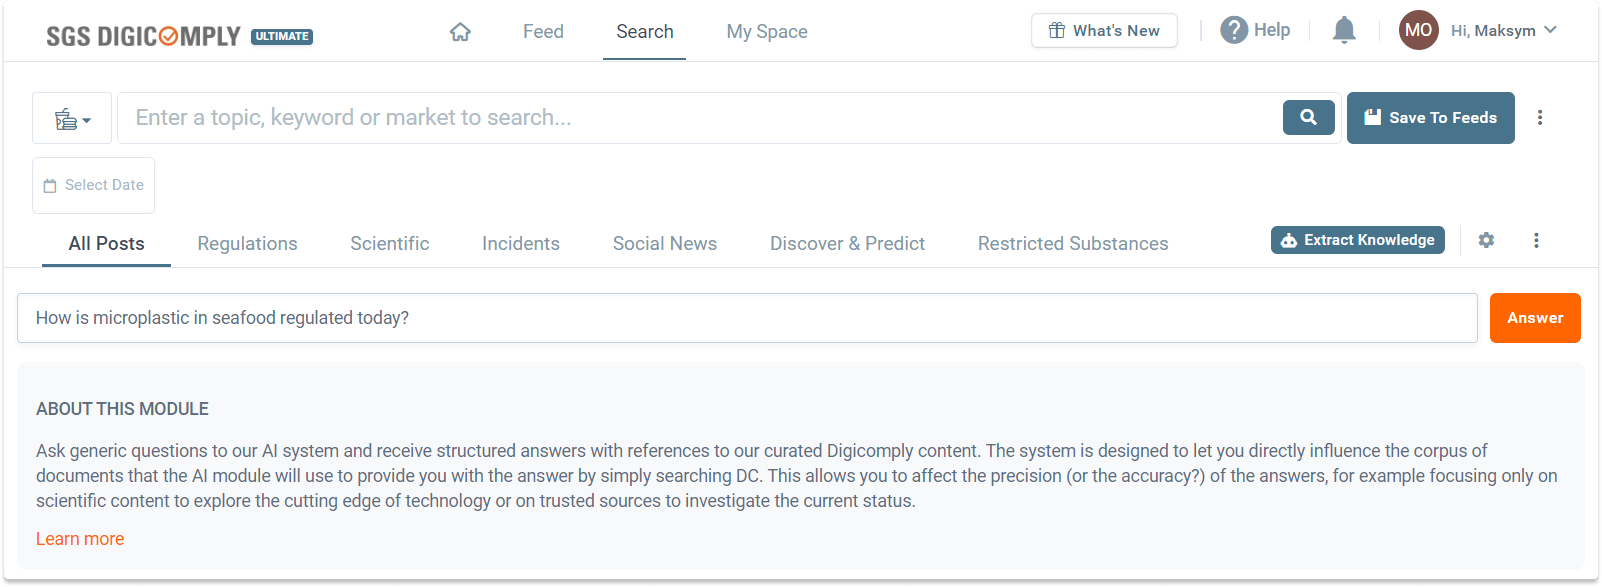Viewport: 1602px width, 587px height.
Task: Open three-dot menu beside the settings gear
Action: (x=1536, y=240)
